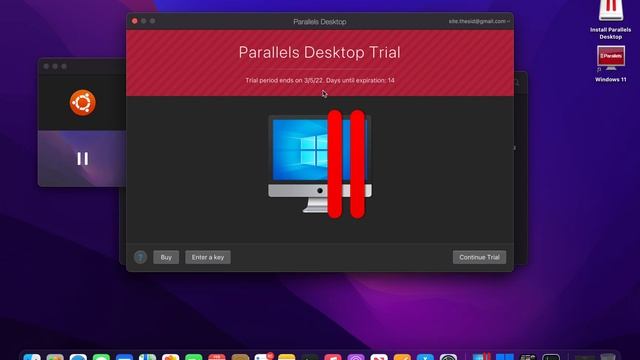Click the pause symbol on Ubuntu preview

tap(82, 159)
